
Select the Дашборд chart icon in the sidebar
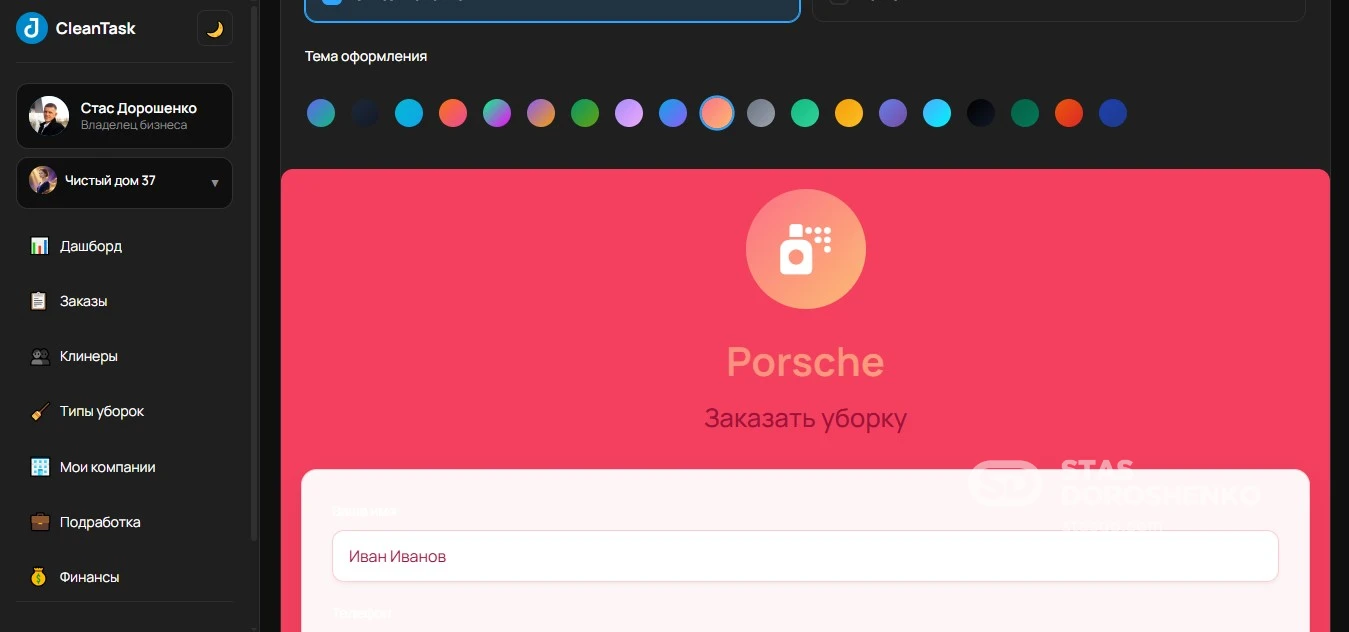click(x=39, y=246)
